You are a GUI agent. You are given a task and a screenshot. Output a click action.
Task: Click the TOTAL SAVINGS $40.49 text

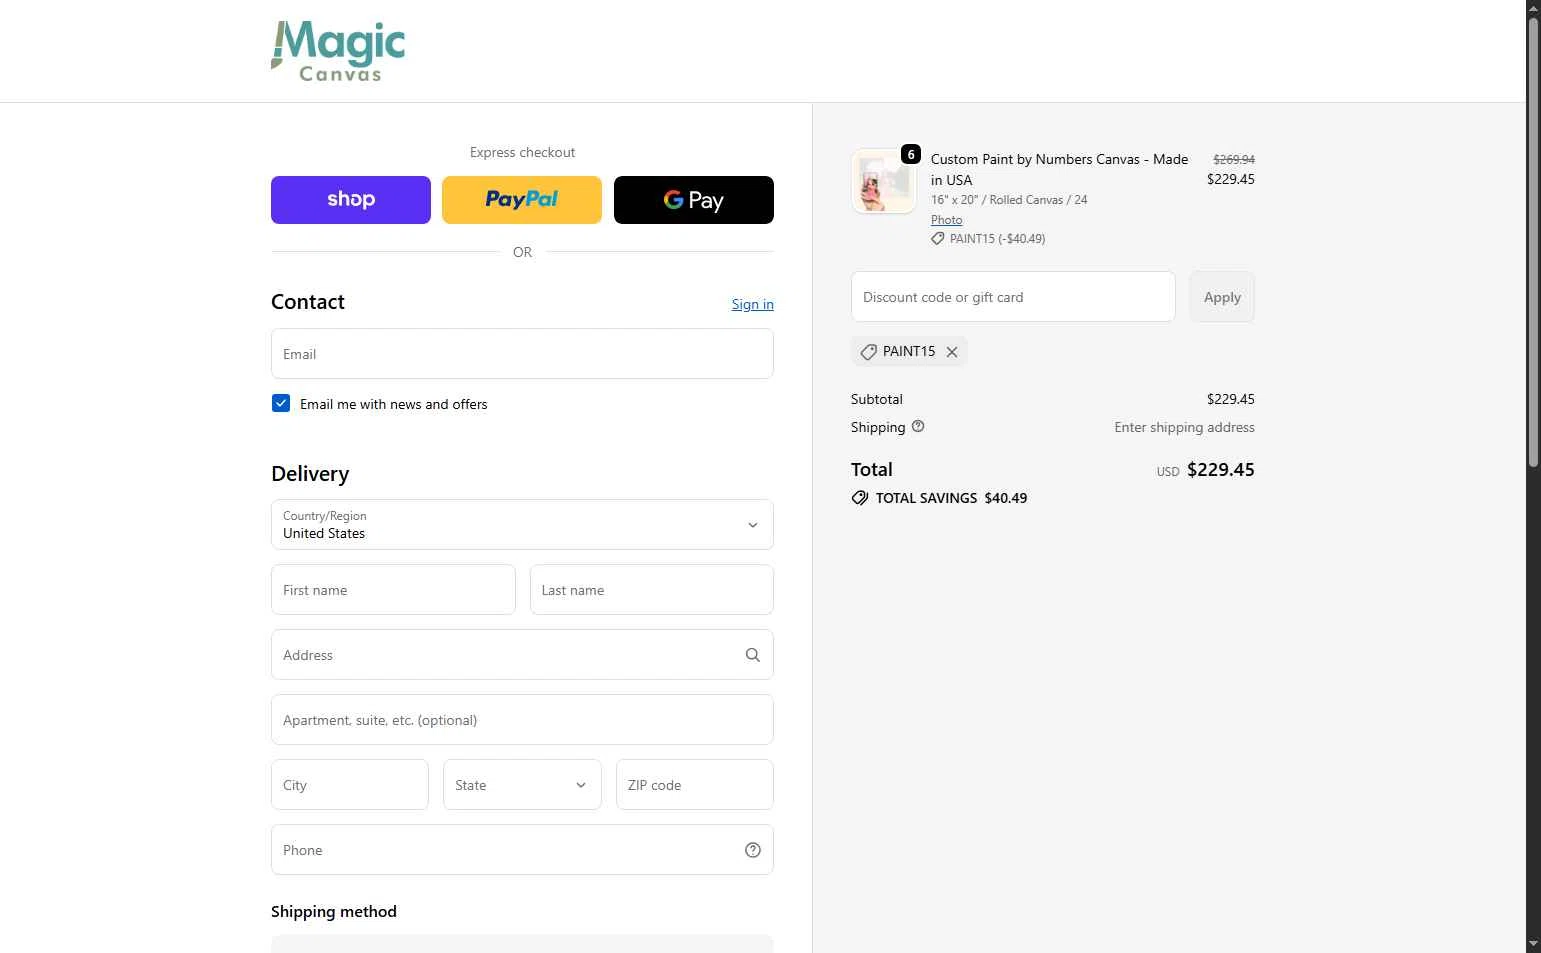coord(951,498)
